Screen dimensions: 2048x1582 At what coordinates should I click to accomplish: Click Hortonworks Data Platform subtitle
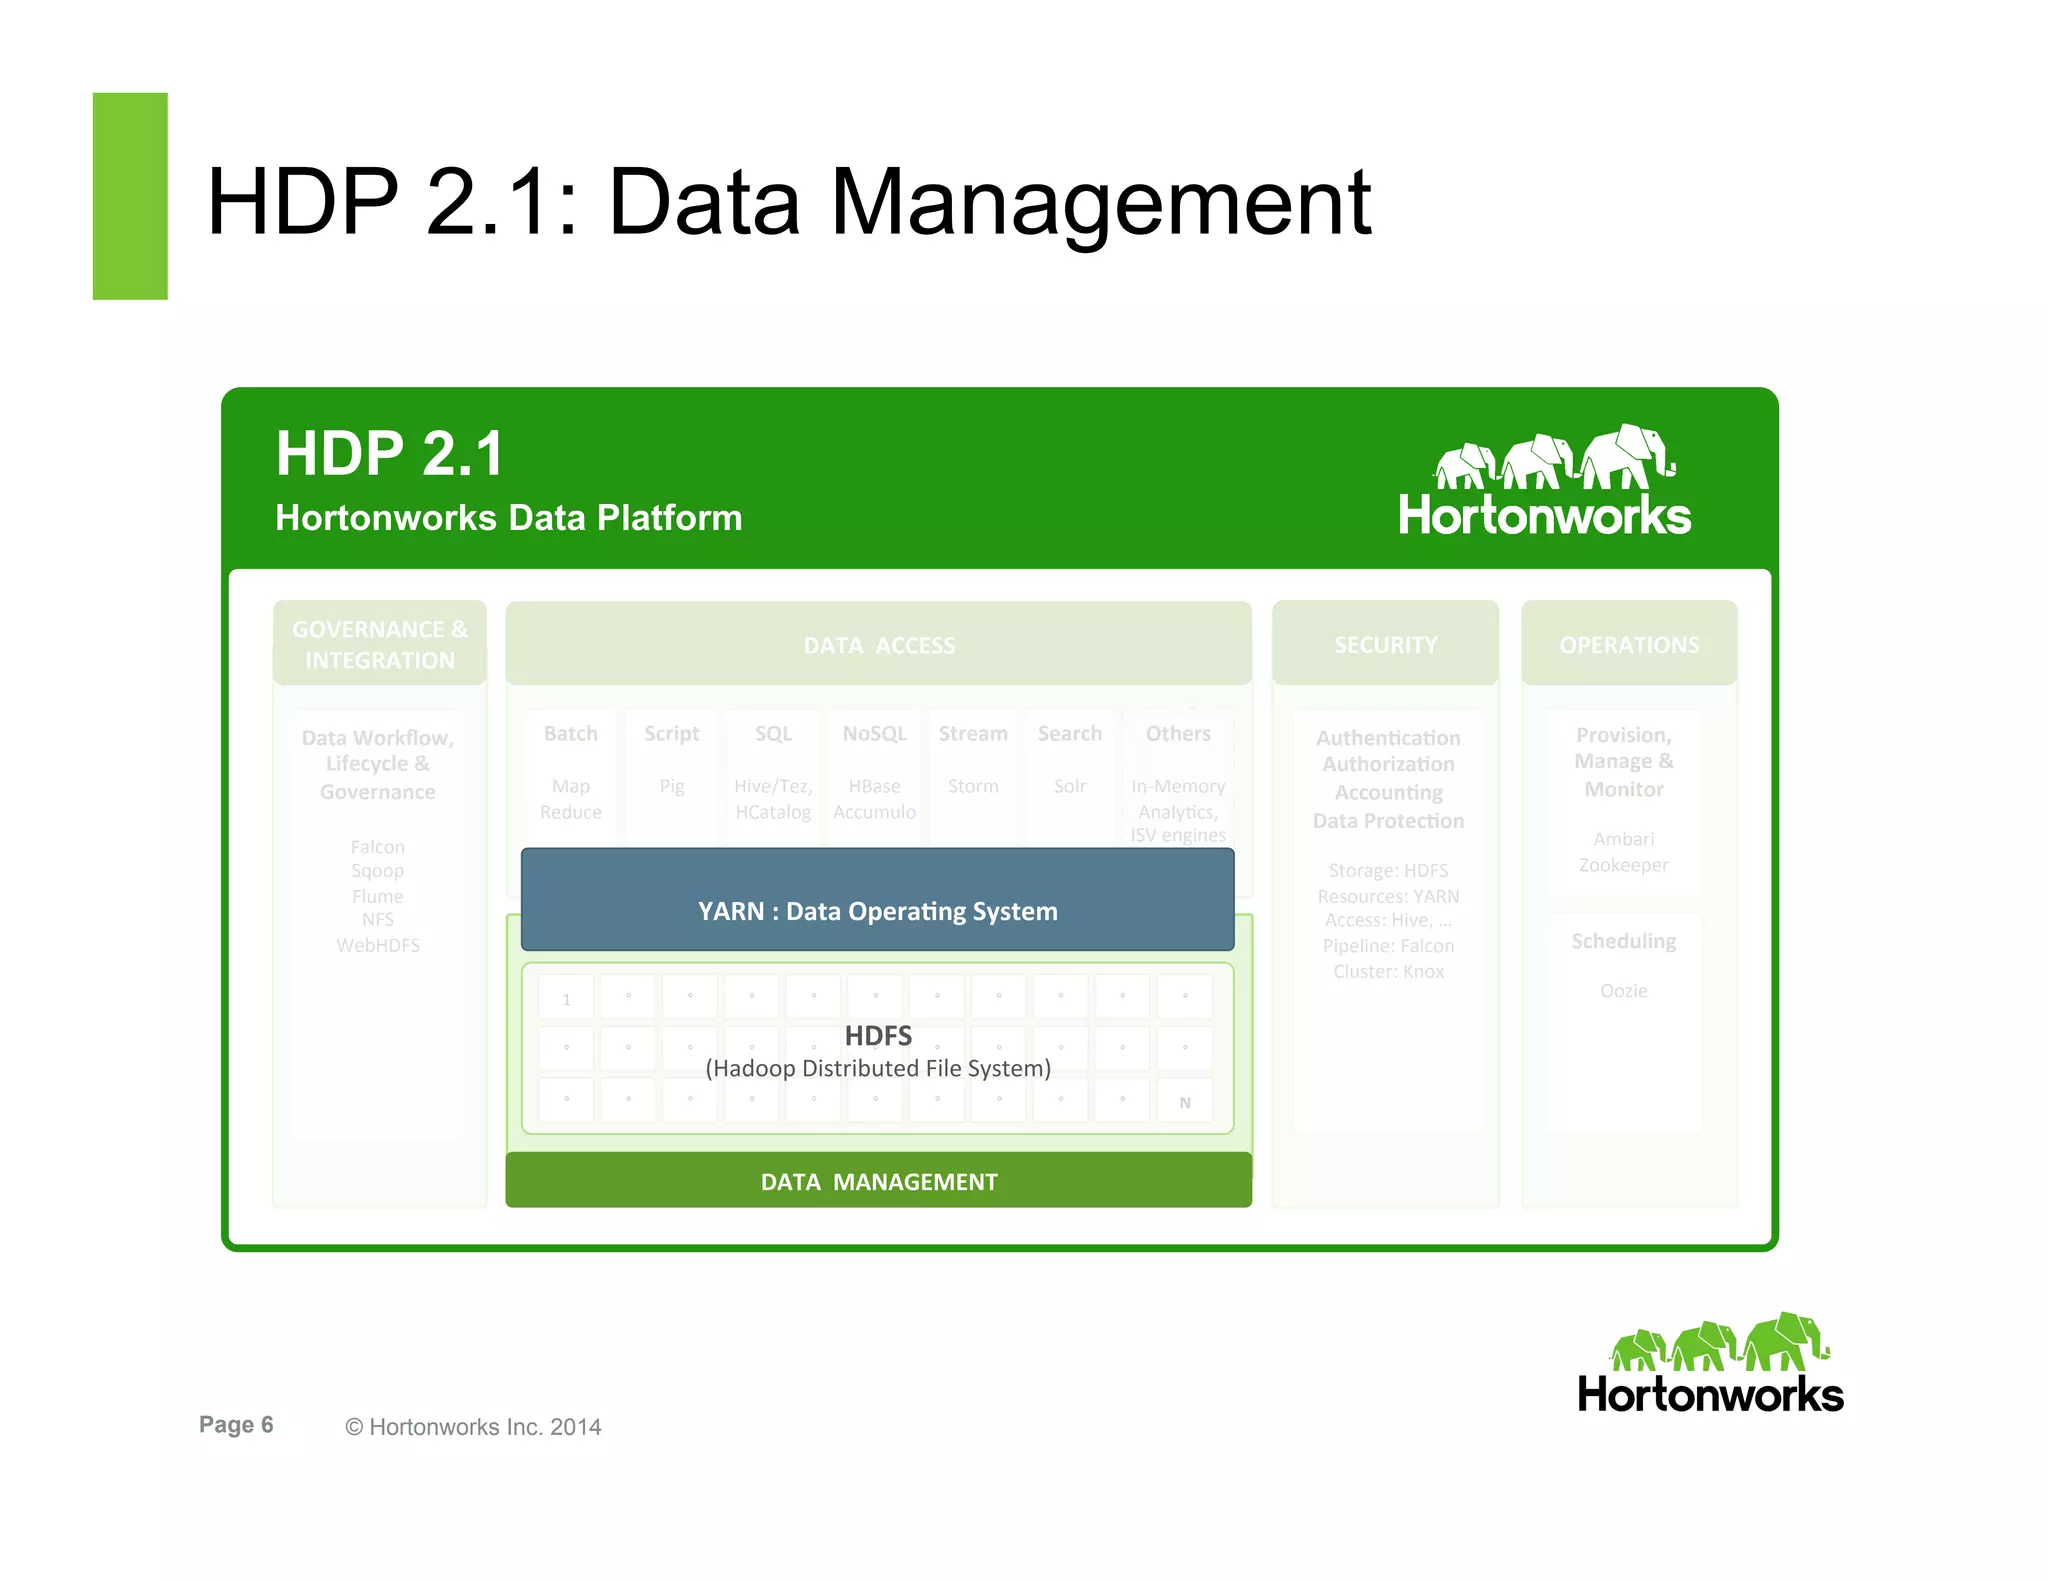(x=509, y=518)
